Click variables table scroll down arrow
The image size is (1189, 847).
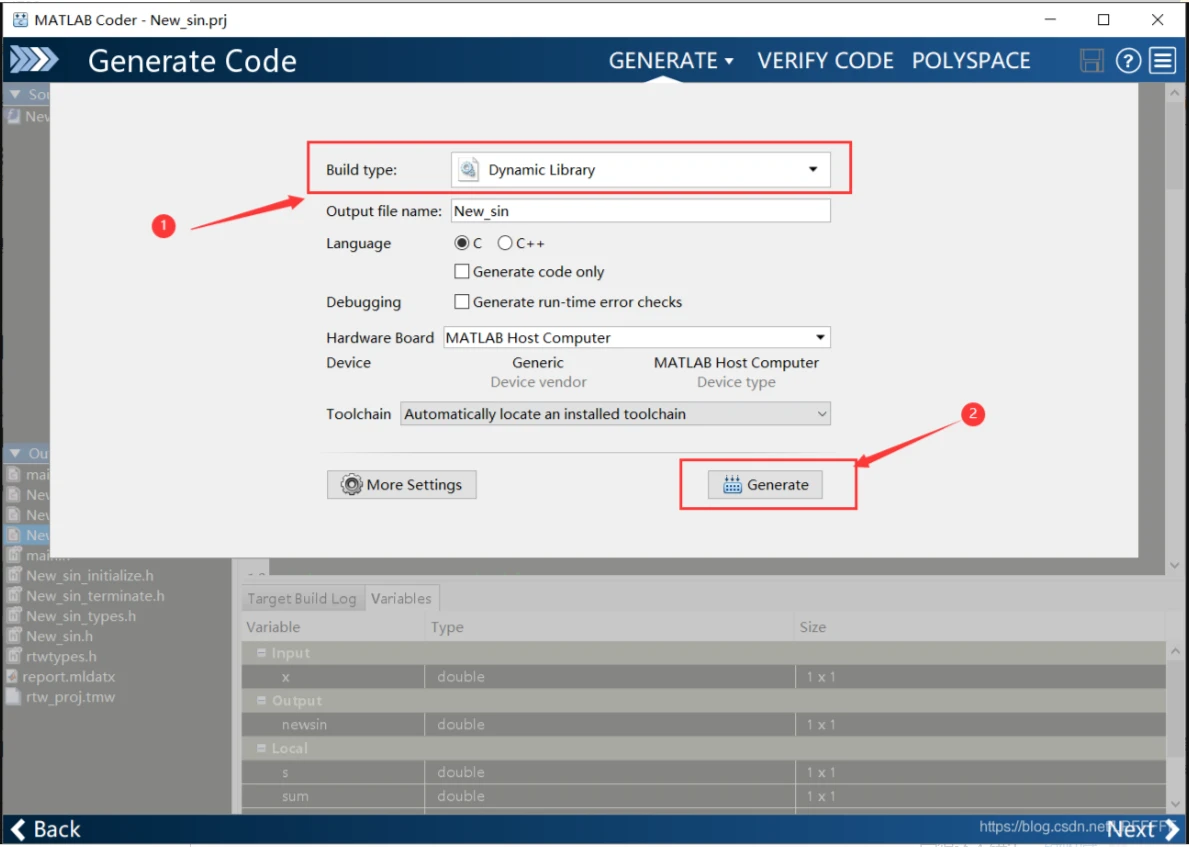point(1175,804)
